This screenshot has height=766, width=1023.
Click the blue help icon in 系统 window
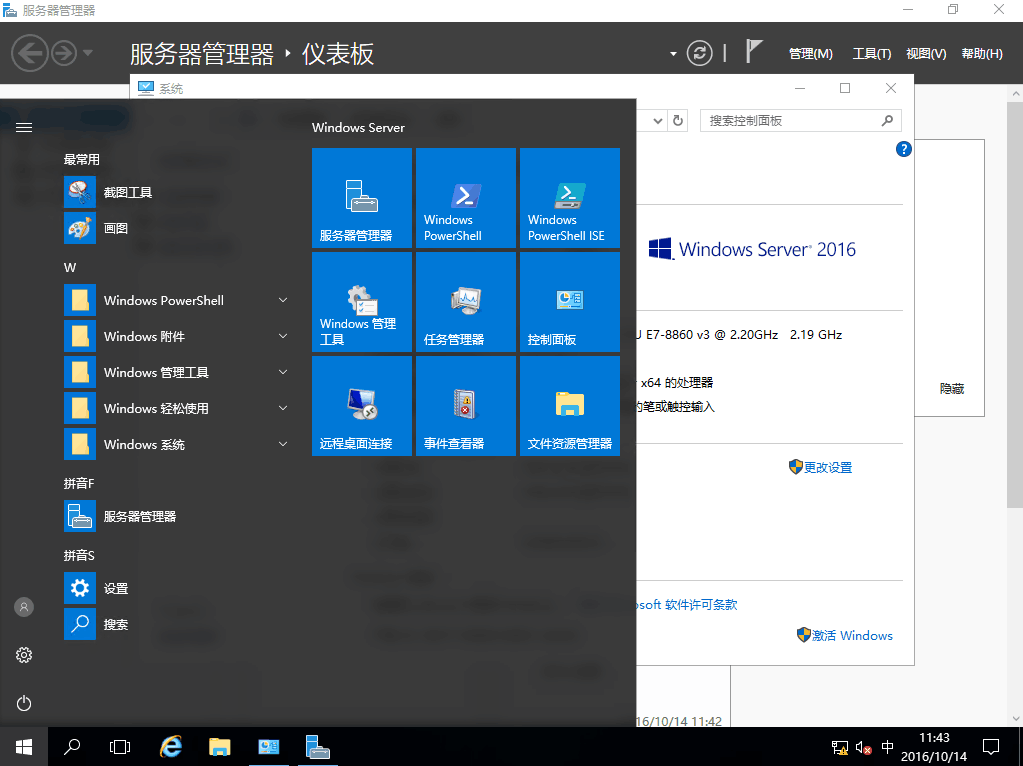pyautogui.click(x=904, y=149)
